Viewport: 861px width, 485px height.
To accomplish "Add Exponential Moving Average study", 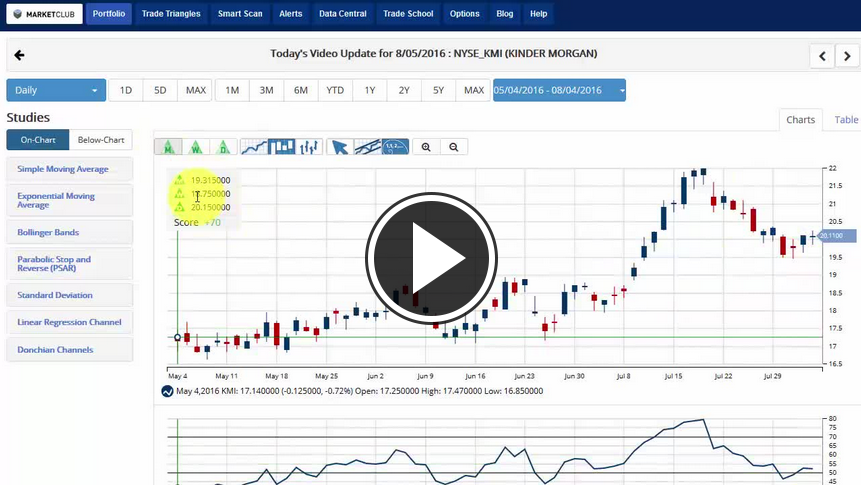I will (x=70, y=200).
